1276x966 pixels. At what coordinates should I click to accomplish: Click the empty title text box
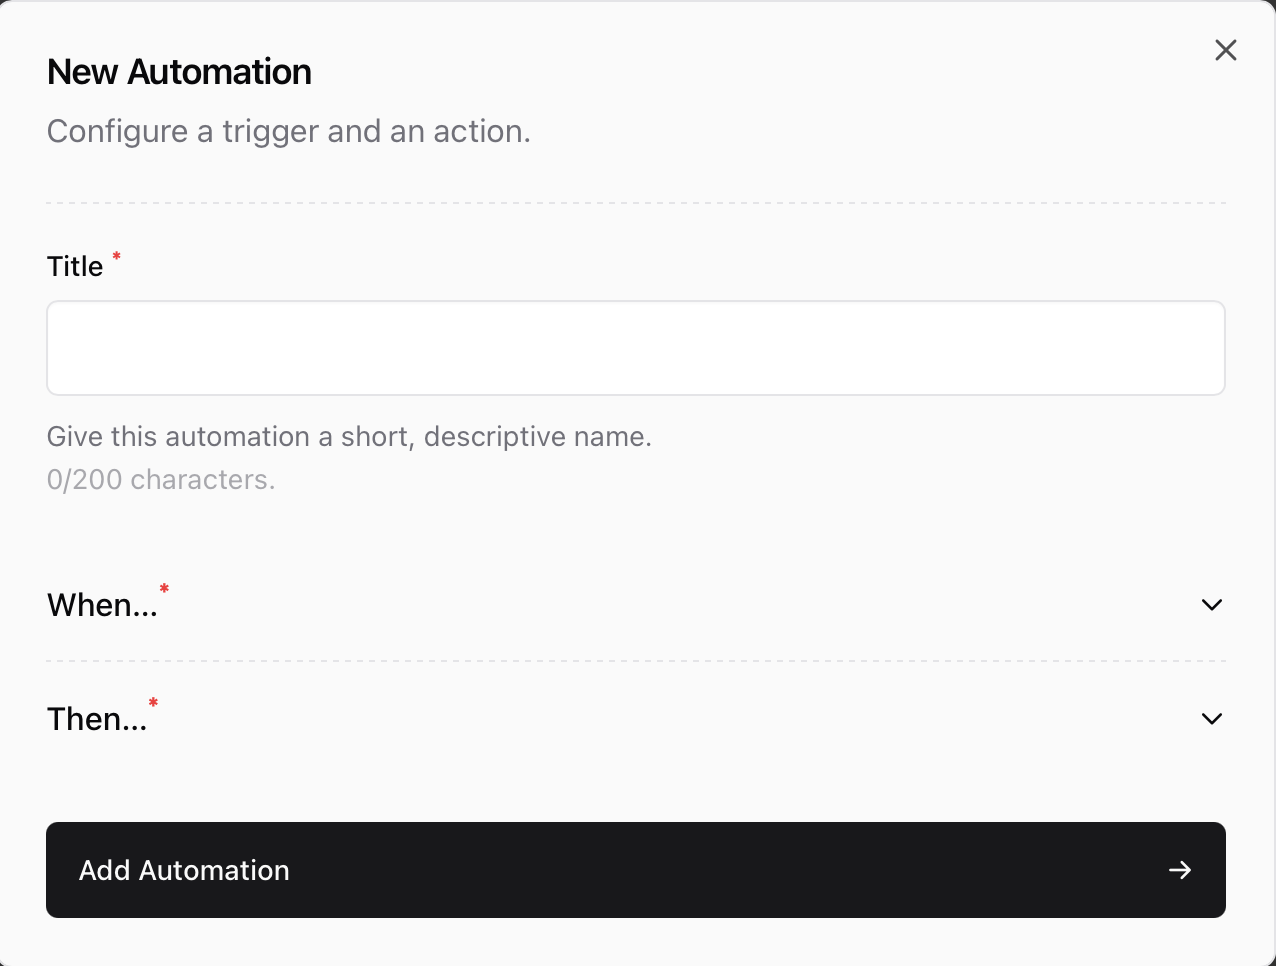coord(636,347)
